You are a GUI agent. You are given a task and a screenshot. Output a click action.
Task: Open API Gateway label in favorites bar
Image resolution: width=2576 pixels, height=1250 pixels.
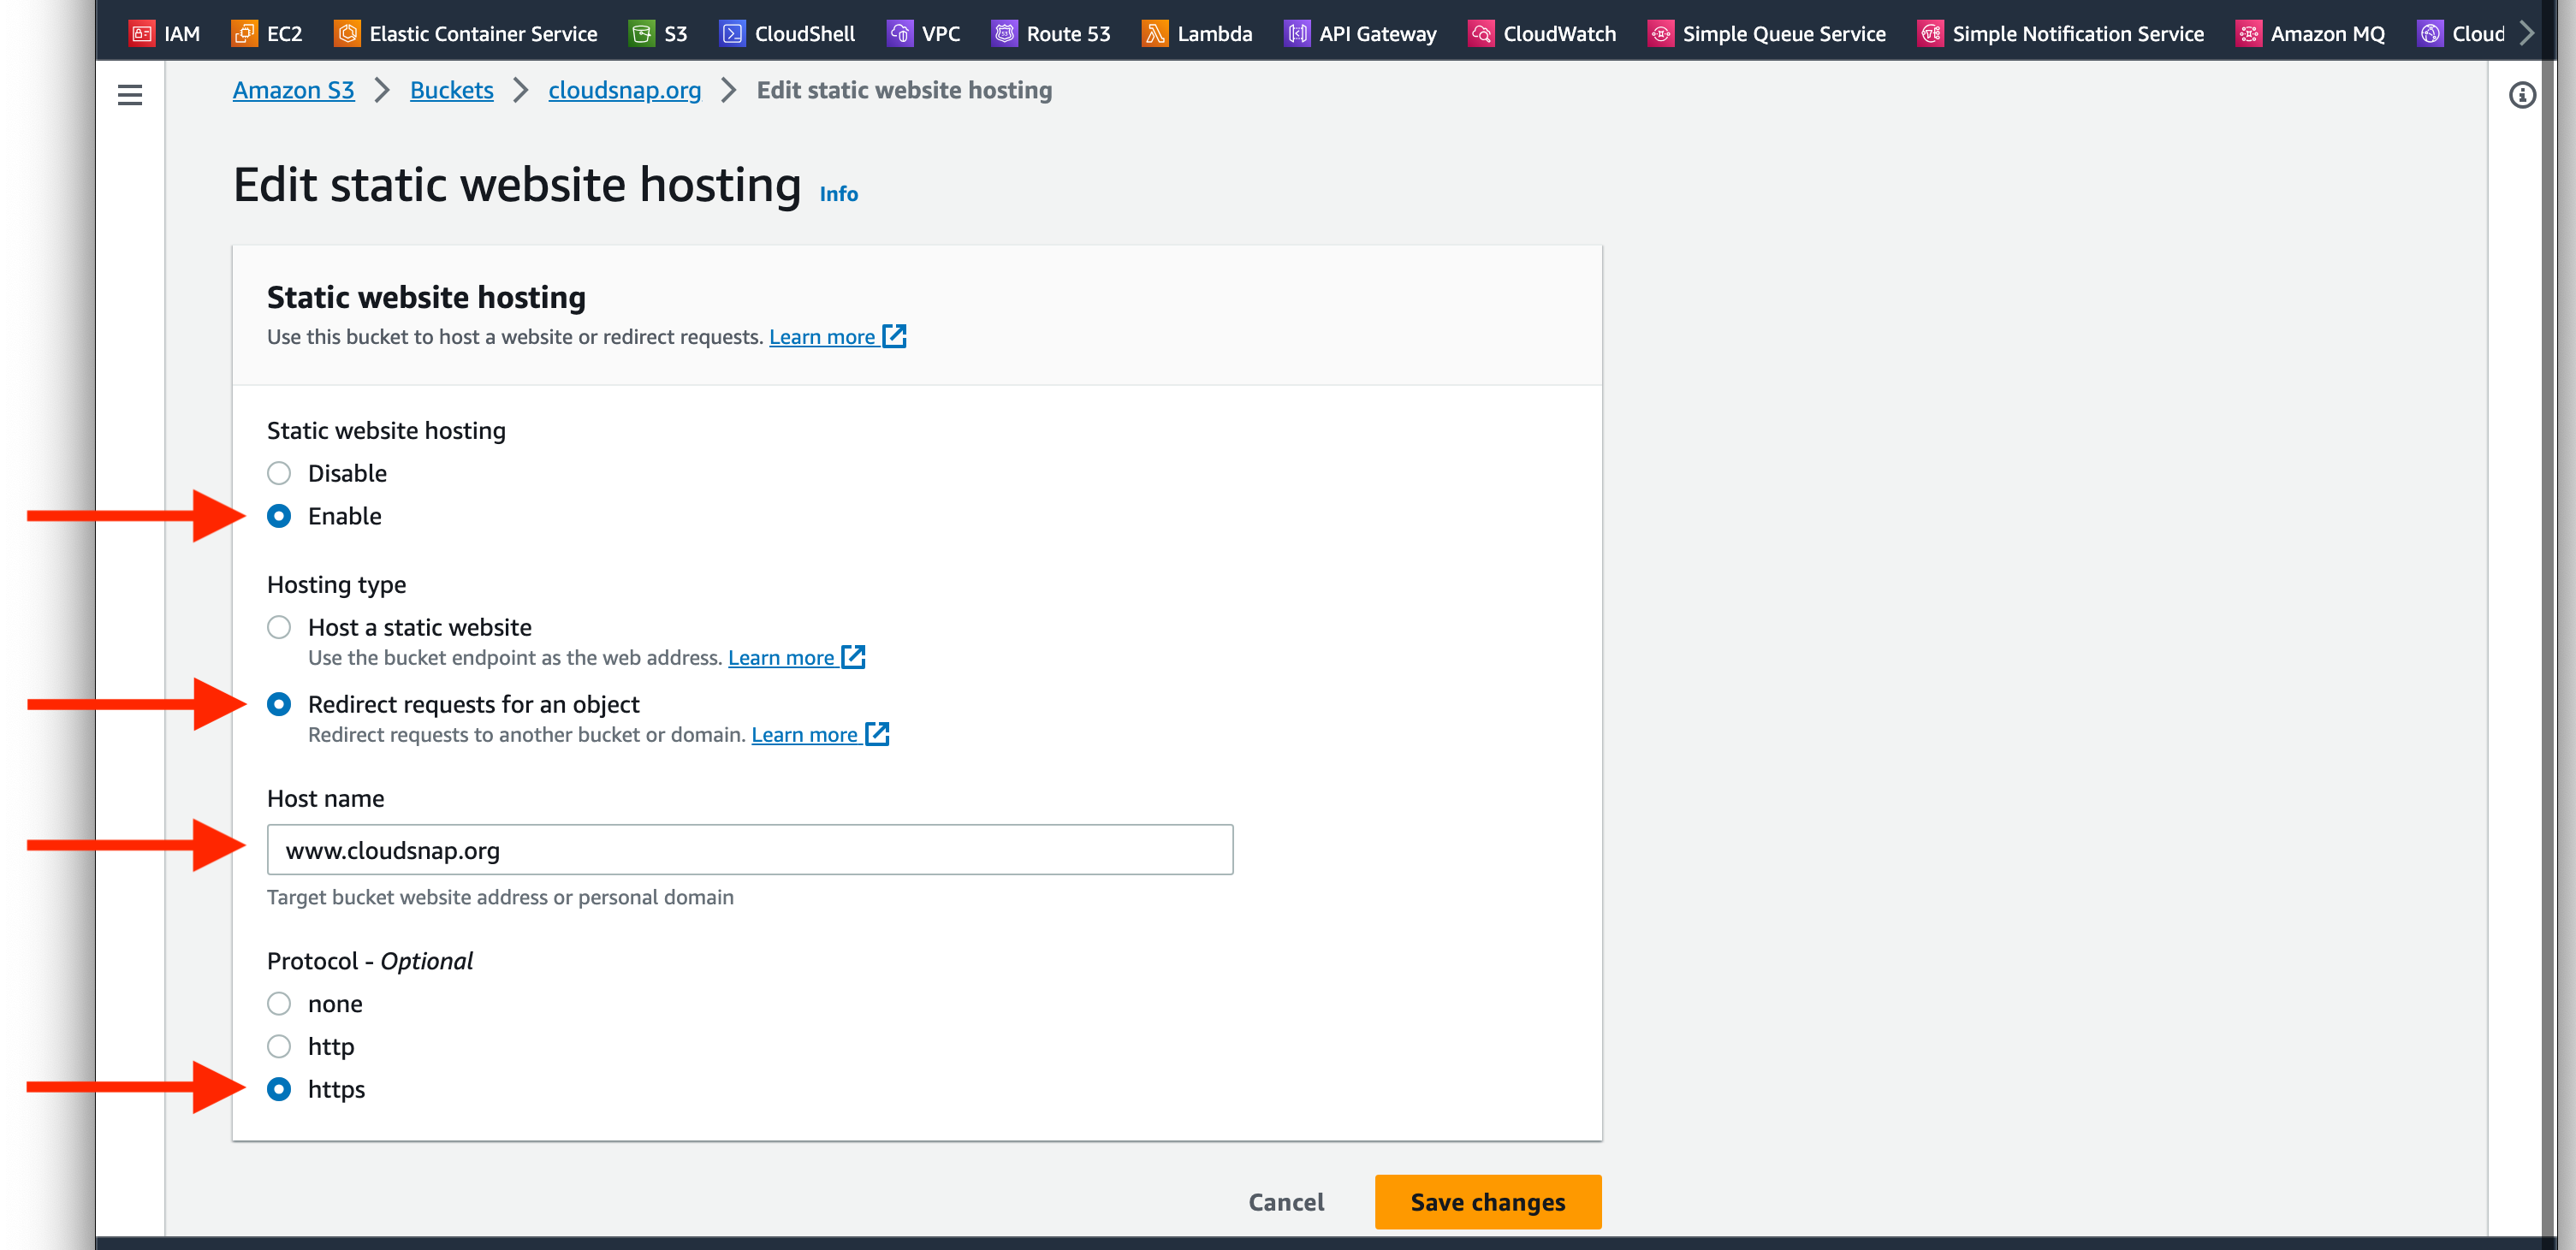(x=1377, y=34)
